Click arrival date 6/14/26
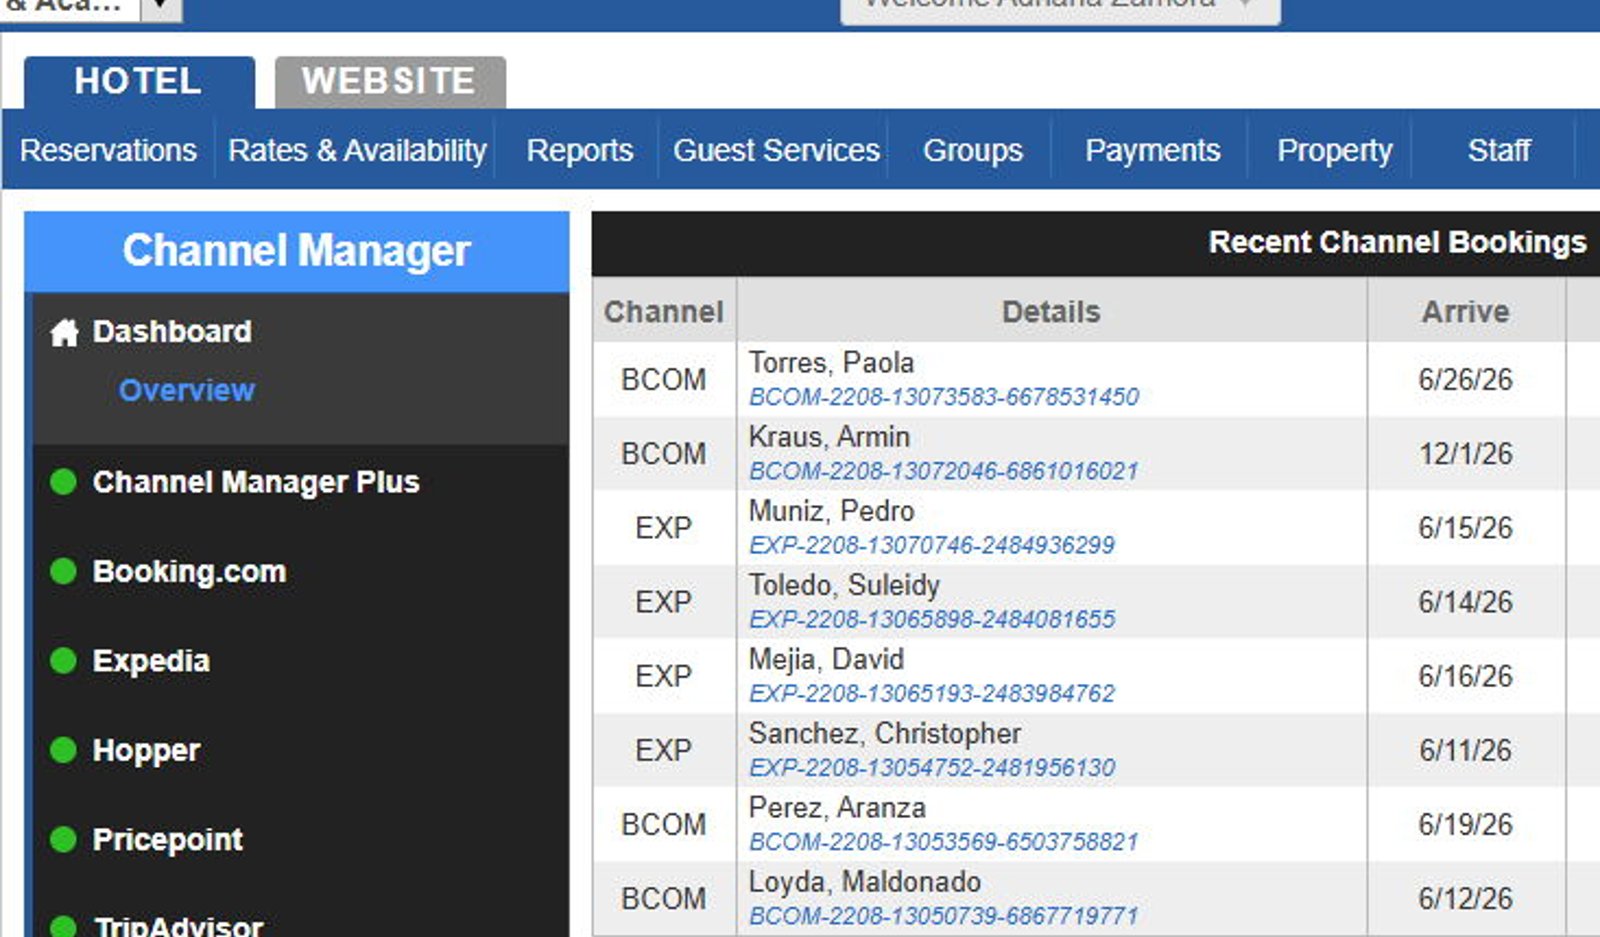1600x937 pixels. click(x=1465, y=602)
